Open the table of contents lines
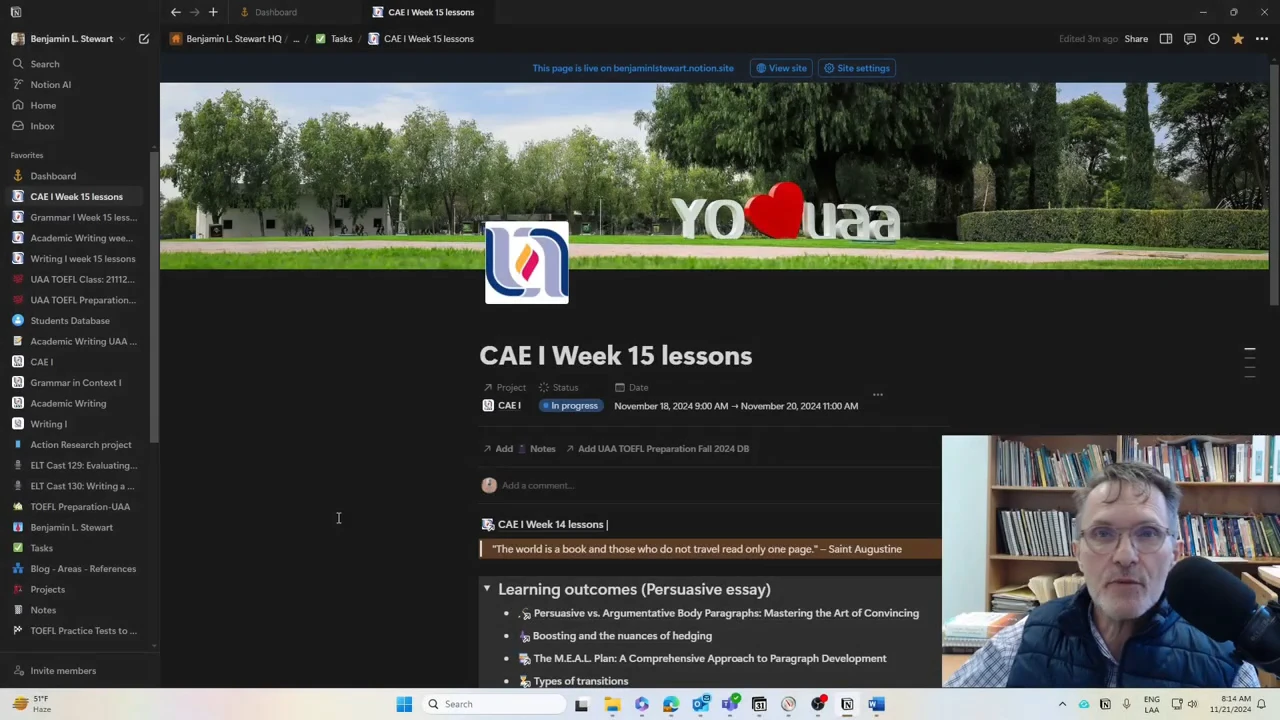The height and width of the screenshot is (720, 1280). tap(1249, 362)
